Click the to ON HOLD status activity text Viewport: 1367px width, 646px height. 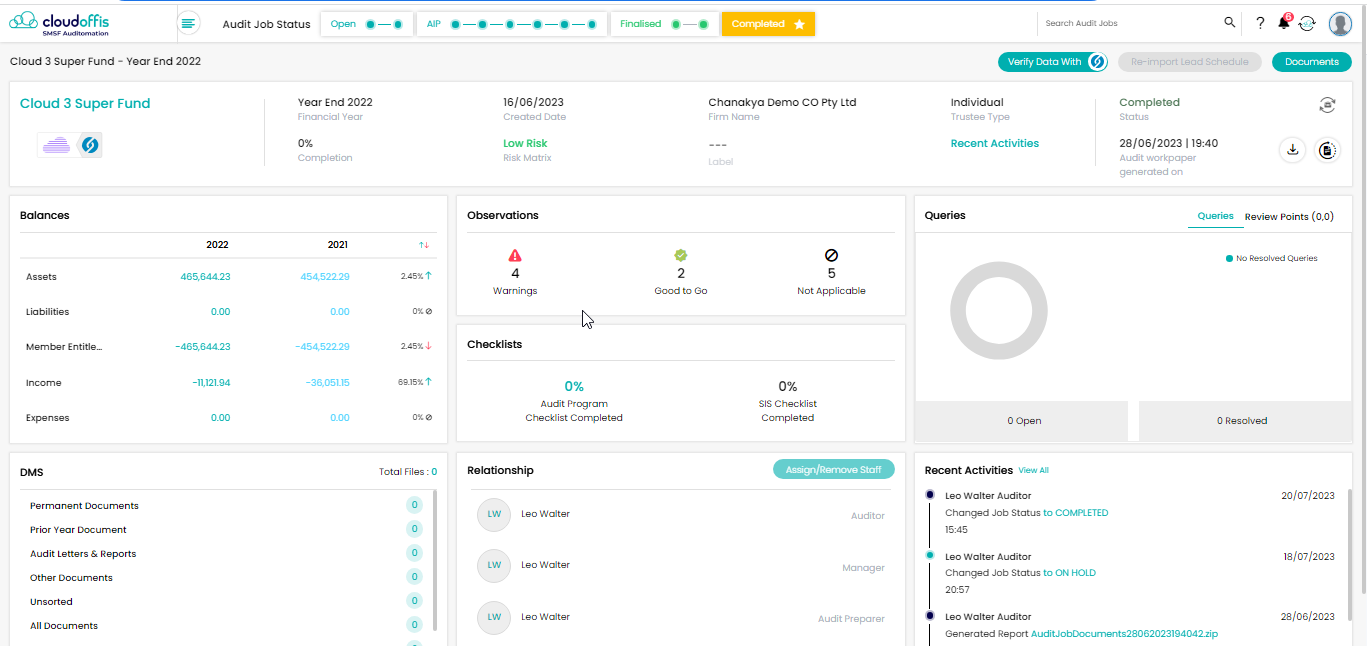(1069, 573)
